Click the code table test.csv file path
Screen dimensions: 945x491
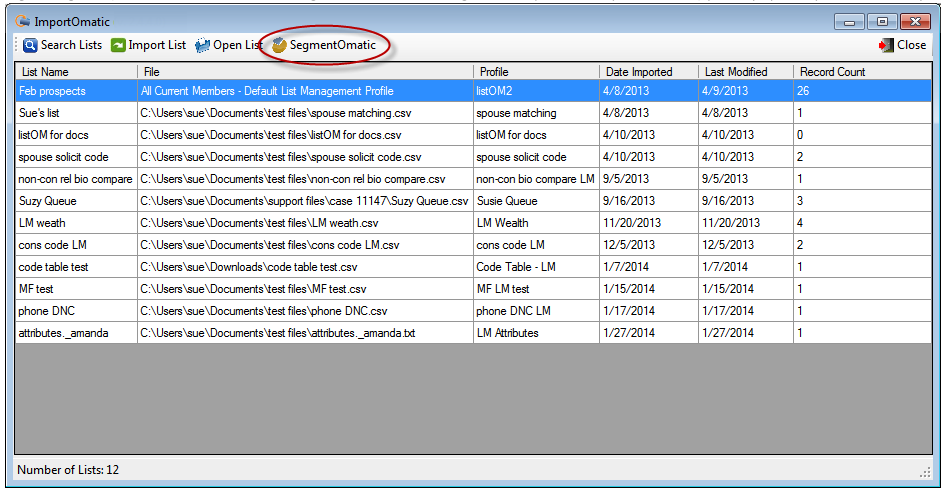249,267
